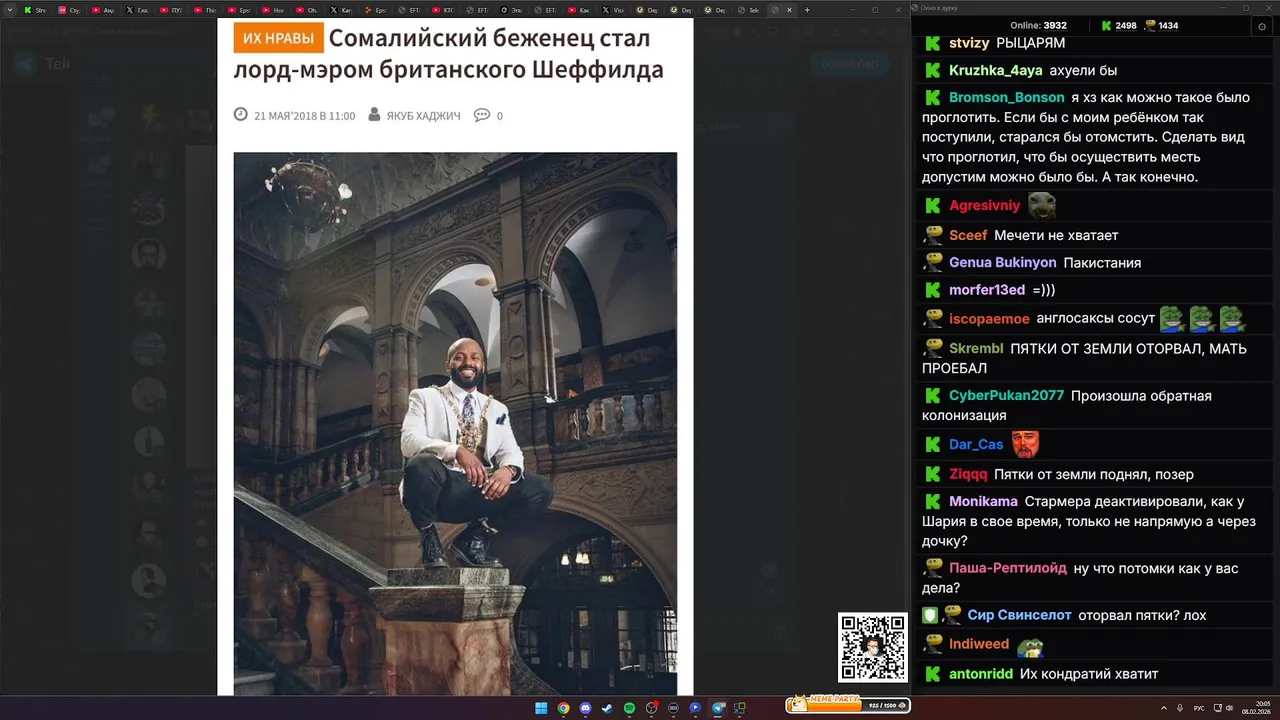Switch to the Tele browser tab
1280x720 pixels.
(x=748, y=10)
